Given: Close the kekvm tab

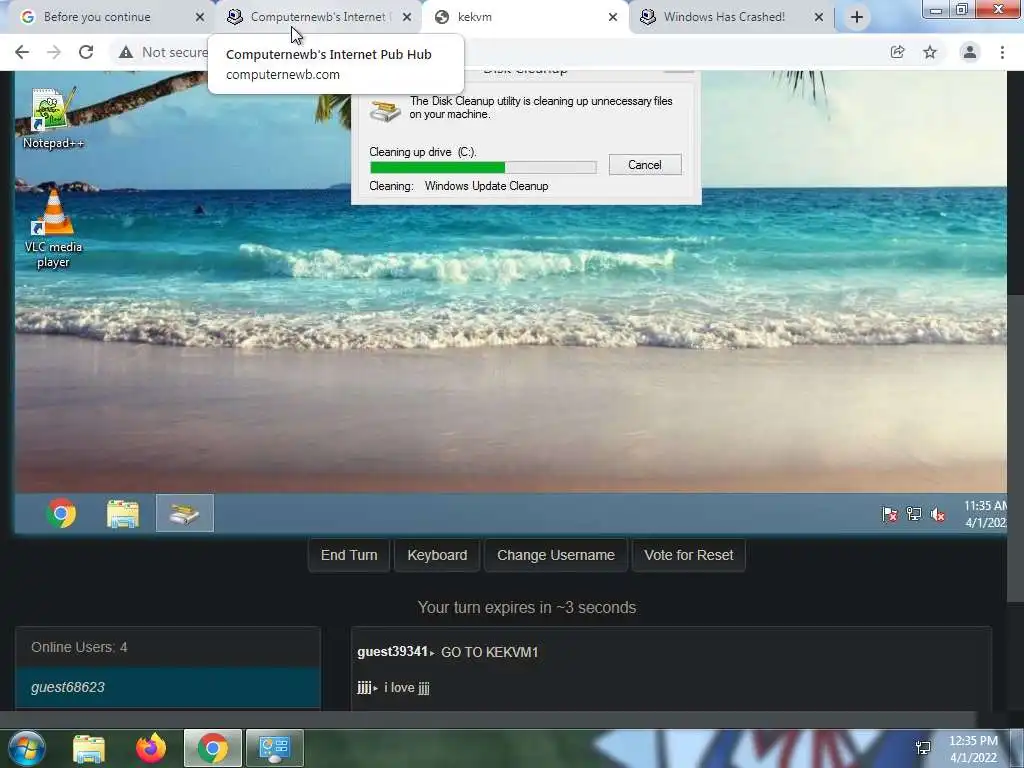Looking at the screenshot, I should [x=613, y=17].
